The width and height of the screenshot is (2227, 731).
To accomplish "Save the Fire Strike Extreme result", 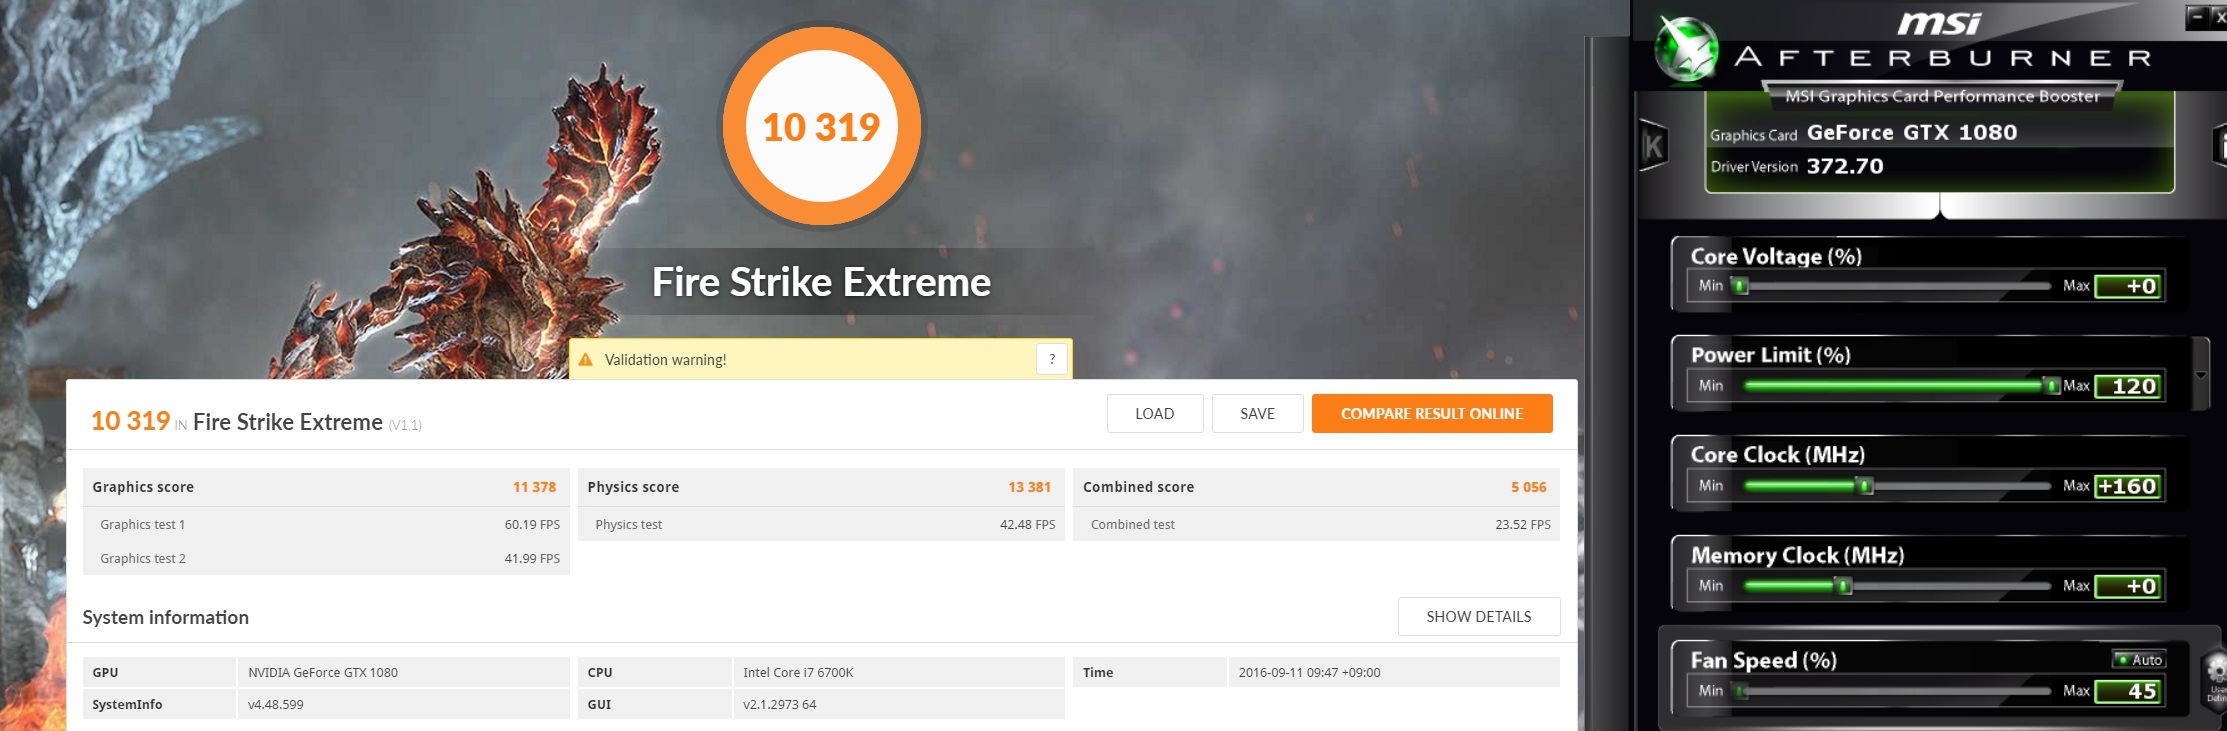I will (x=1257, y=413).
